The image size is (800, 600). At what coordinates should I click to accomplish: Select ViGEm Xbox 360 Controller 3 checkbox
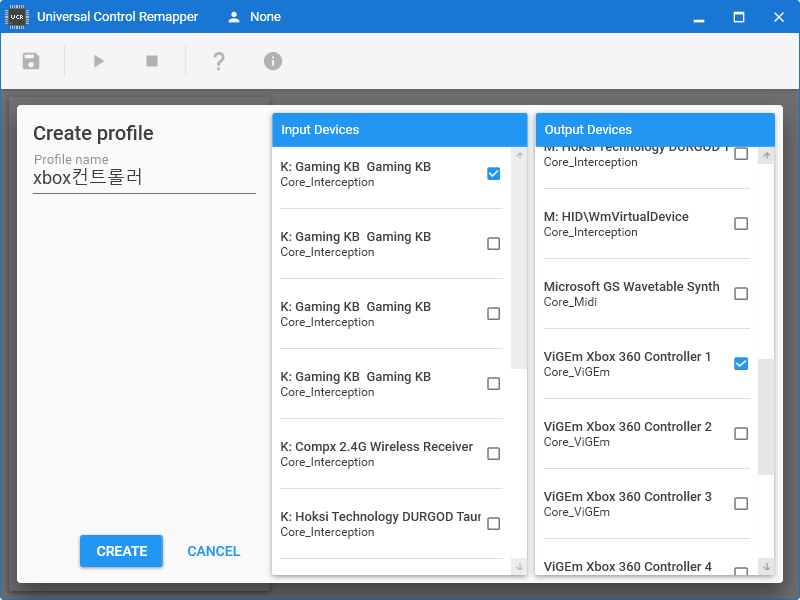(741, 504)
